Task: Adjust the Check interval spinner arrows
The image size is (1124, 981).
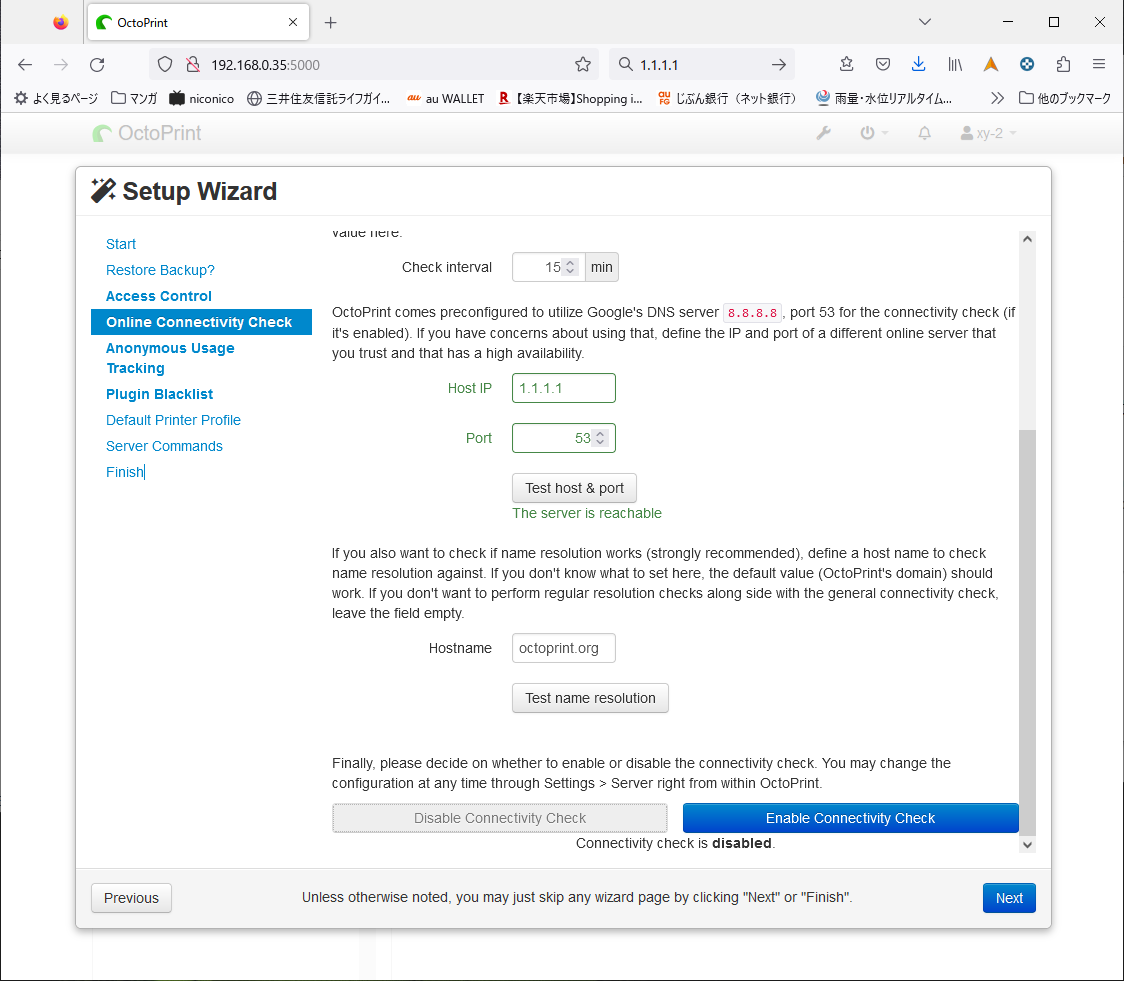Action: coord(571,267)
